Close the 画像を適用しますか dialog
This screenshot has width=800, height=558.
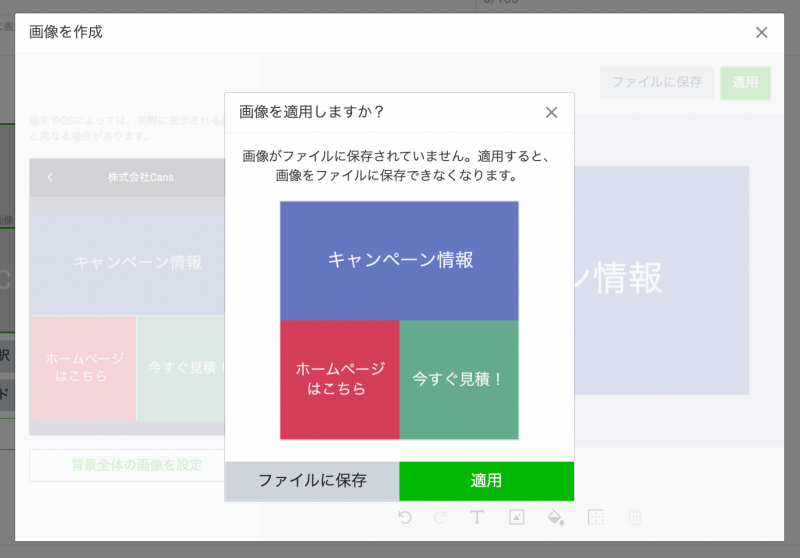pyautogui.click(x=551, y=112)
